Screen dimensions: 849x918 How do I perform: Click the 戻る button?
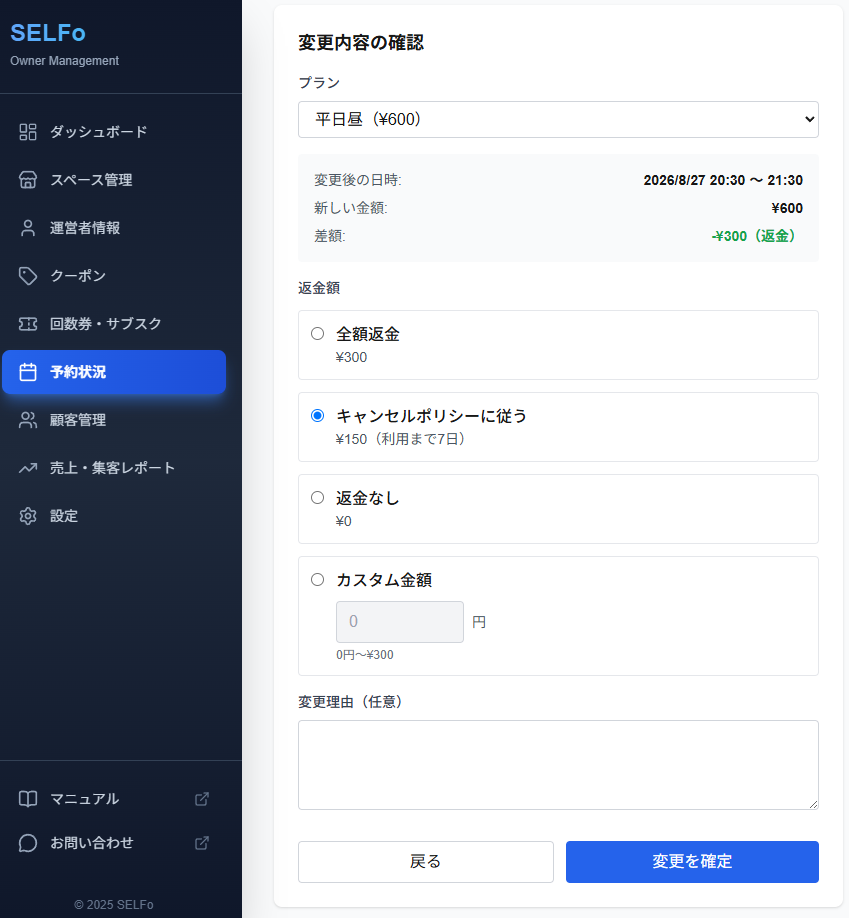point(426,862)
